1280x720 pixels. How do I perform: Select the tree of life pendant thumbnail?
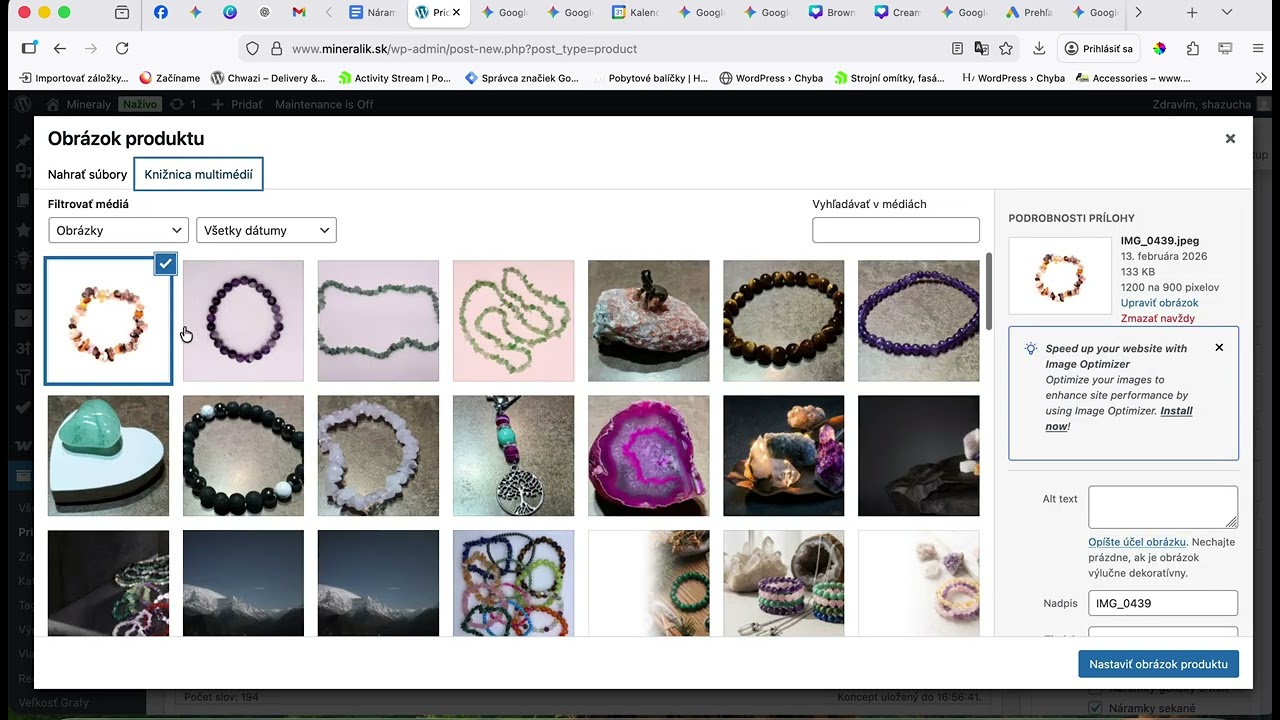point(513,456)
